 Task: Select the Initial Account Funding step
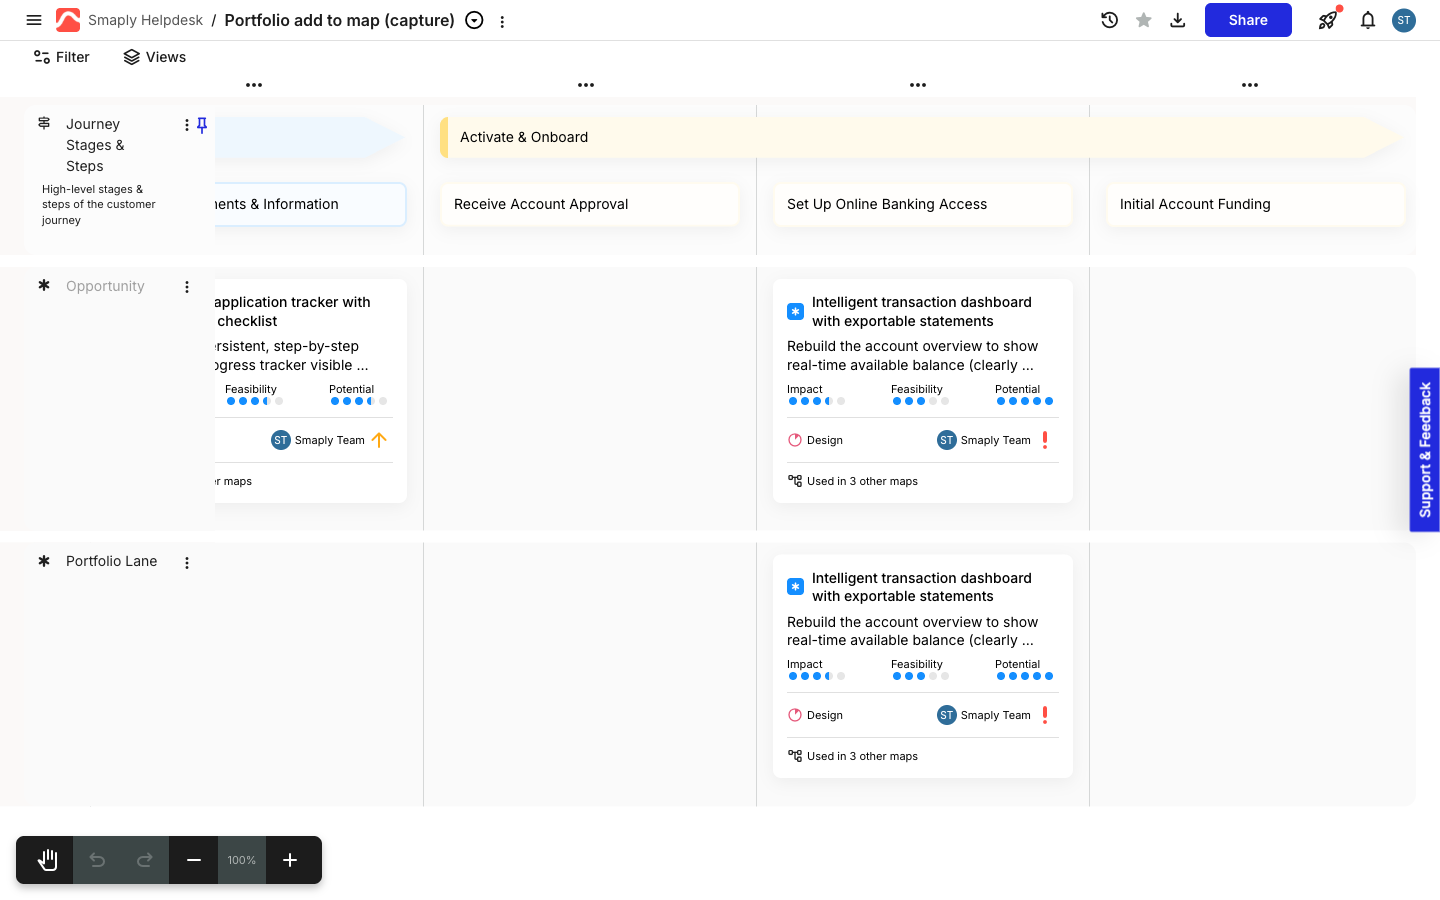[x=1256, y=204]
